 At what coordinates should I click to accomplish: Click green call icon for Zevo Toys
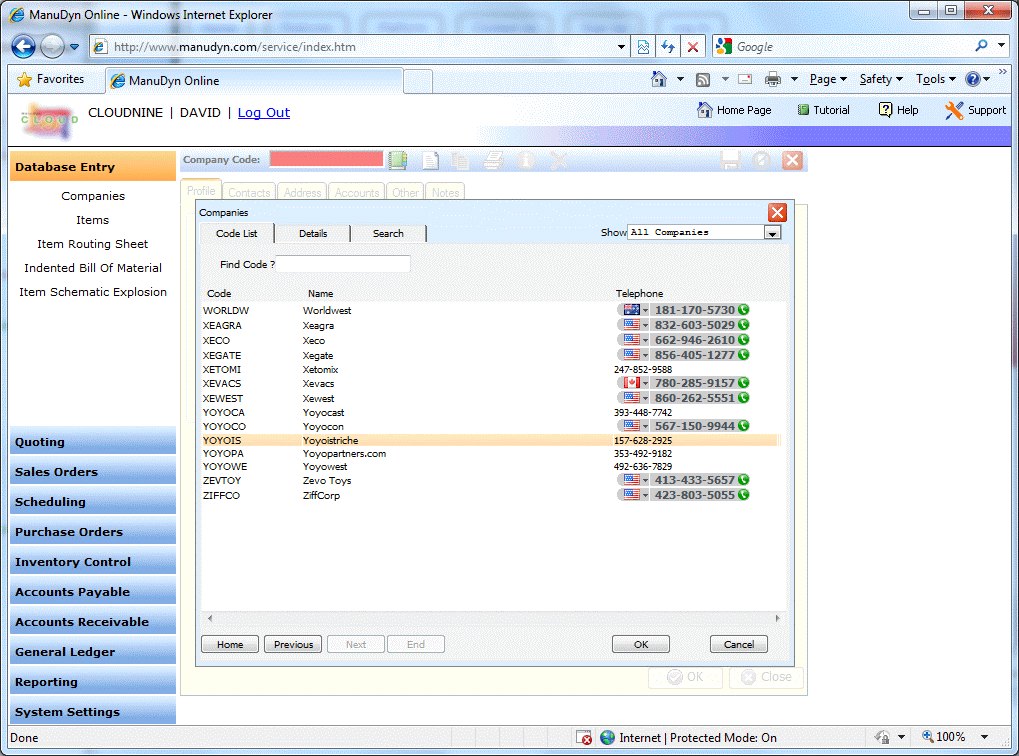(743, 480)
